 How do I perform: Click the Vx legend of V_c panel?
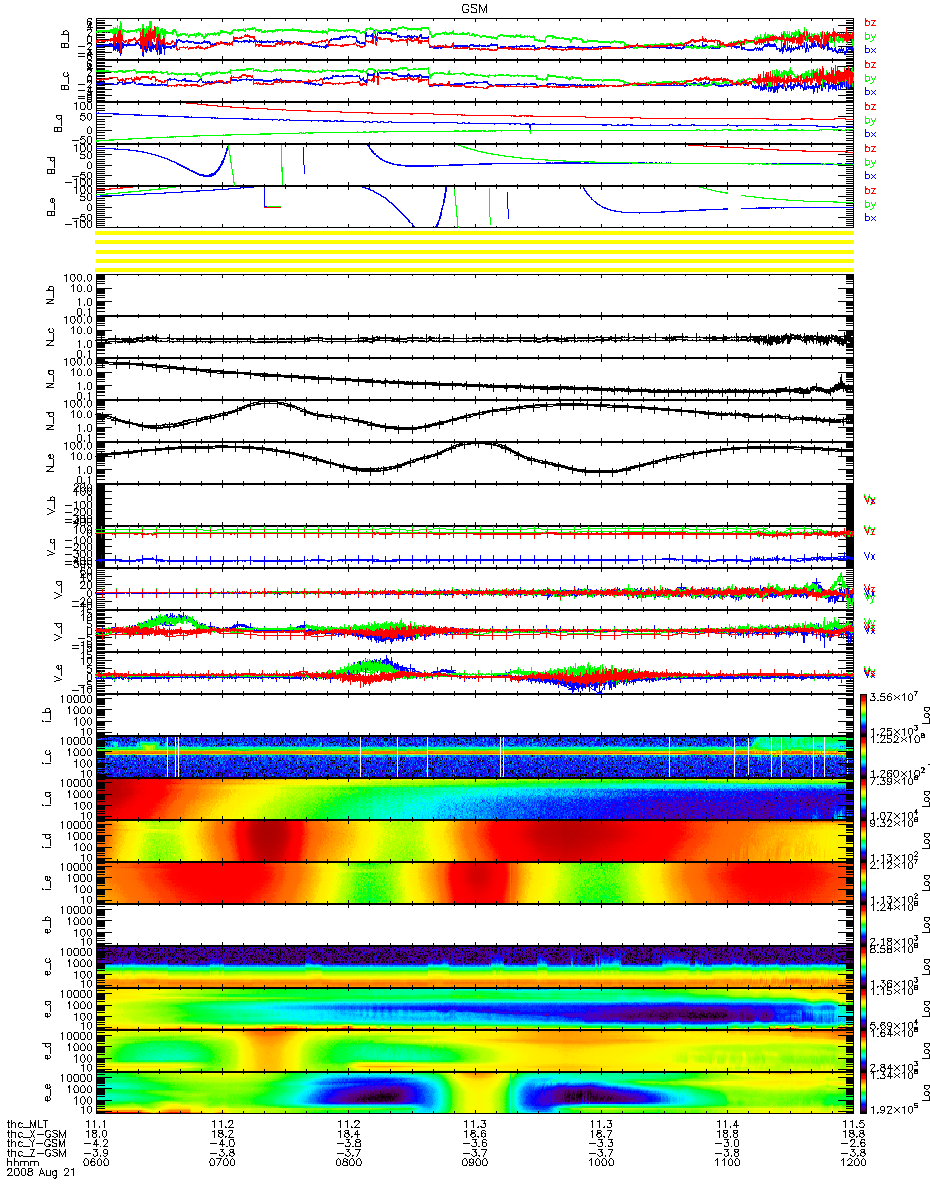(x=870, y=556)
